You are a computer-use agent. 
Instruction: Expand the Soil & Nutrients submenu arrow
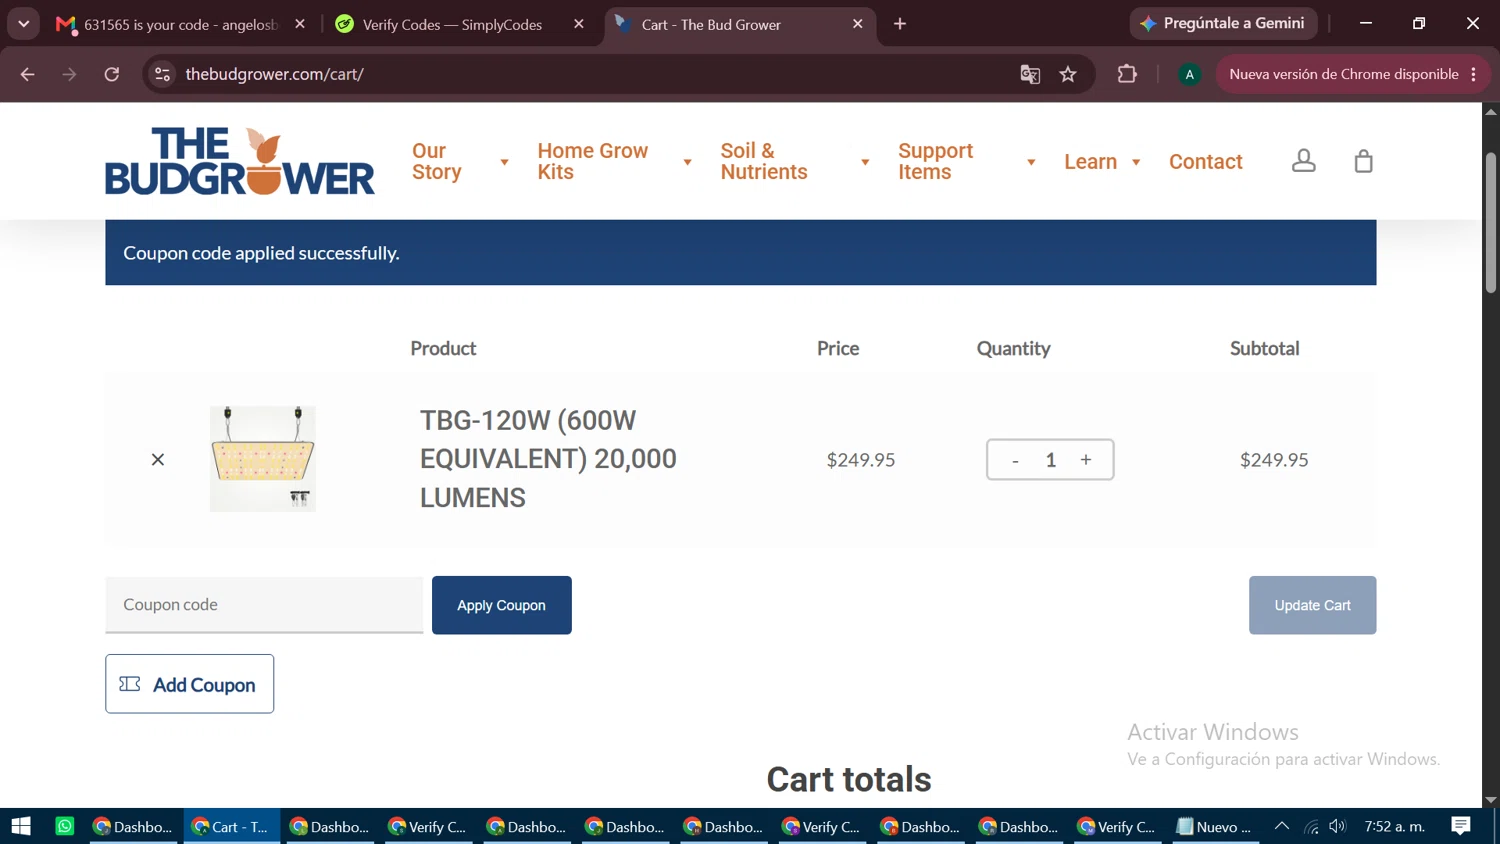coord(865,162)
